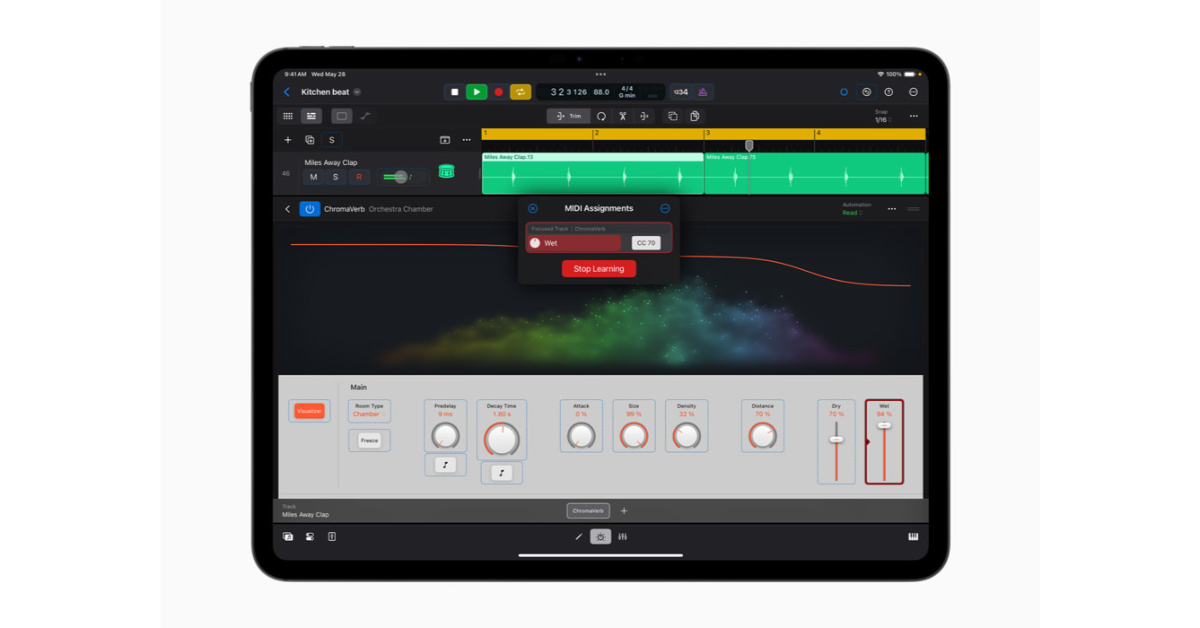1200x628 pixels.
Task: Open plugin area more options
Action: 891,209
